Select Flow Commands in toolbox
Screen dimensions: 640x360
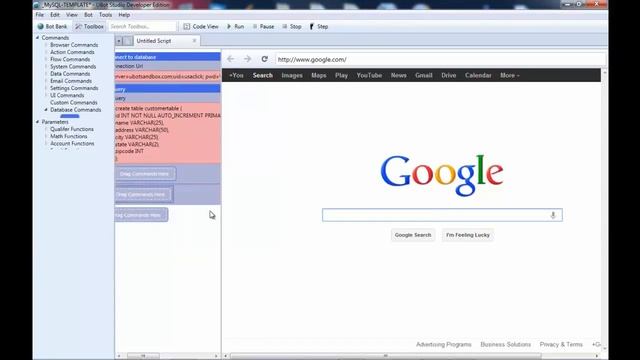70,59
